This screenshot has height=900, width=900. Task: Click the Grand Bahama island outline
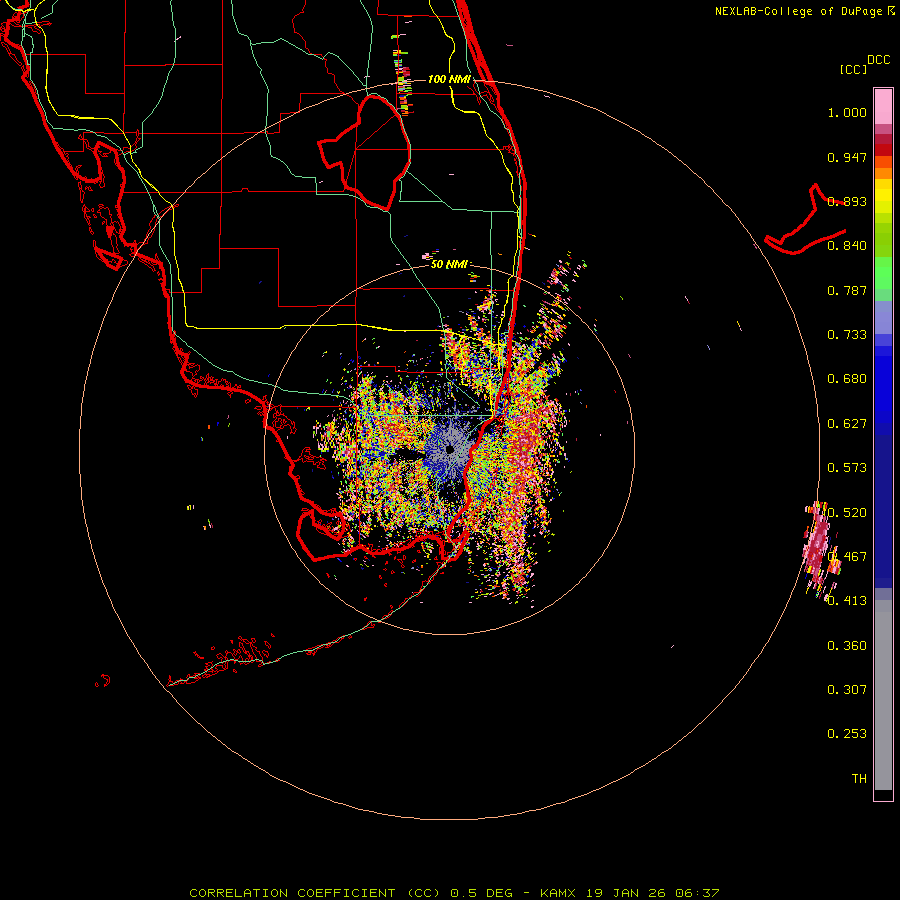click(805, 220)
